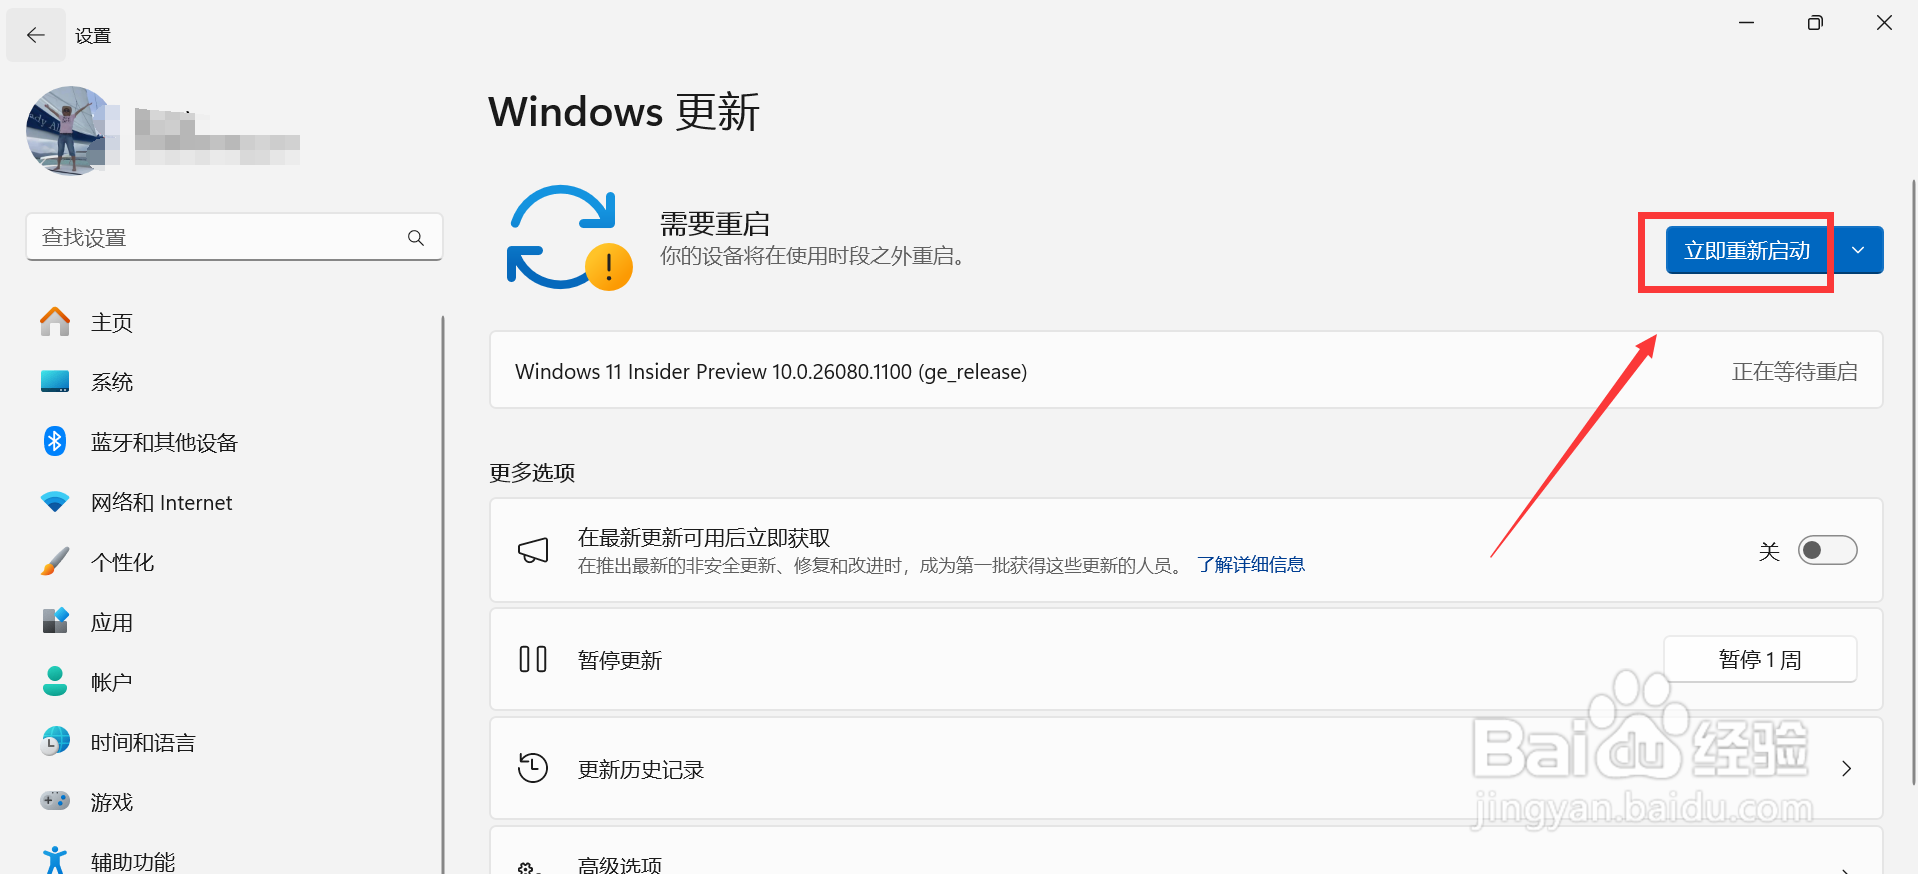Click the 应用 apps icon
This screenshot has height=874, width=1918.
pos(55,621)
